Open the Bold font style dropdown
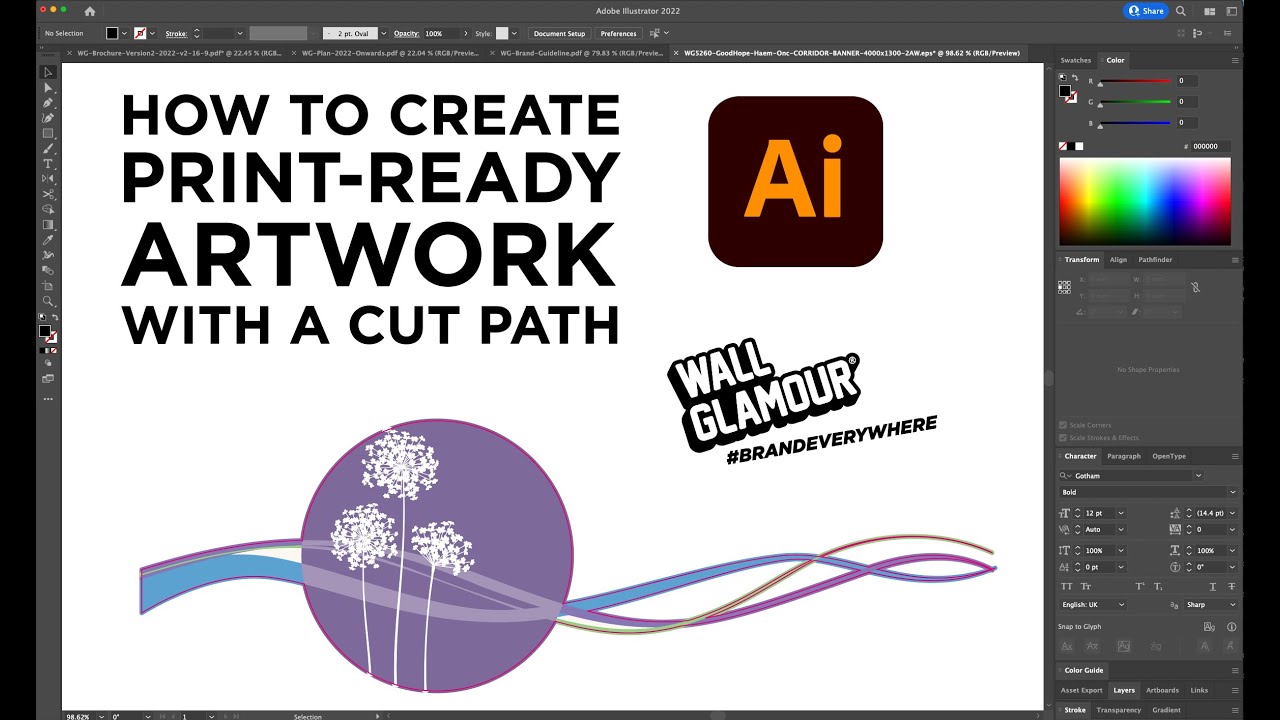Image resolution: width=1280 pixels, height=720 pixels. click(x=1232, y=492)
